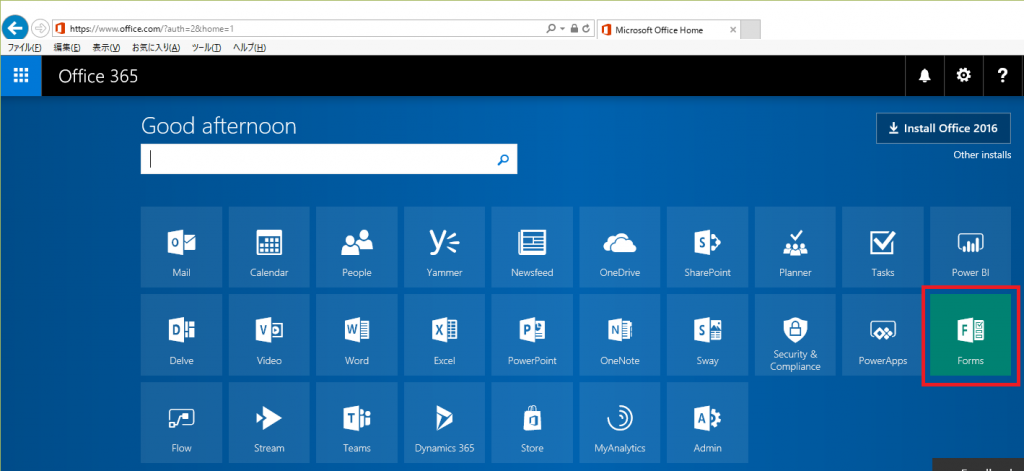Go back with the browser back arrow
The height and width of the screenshot is (471, 1024).
(x=15, y=28)
